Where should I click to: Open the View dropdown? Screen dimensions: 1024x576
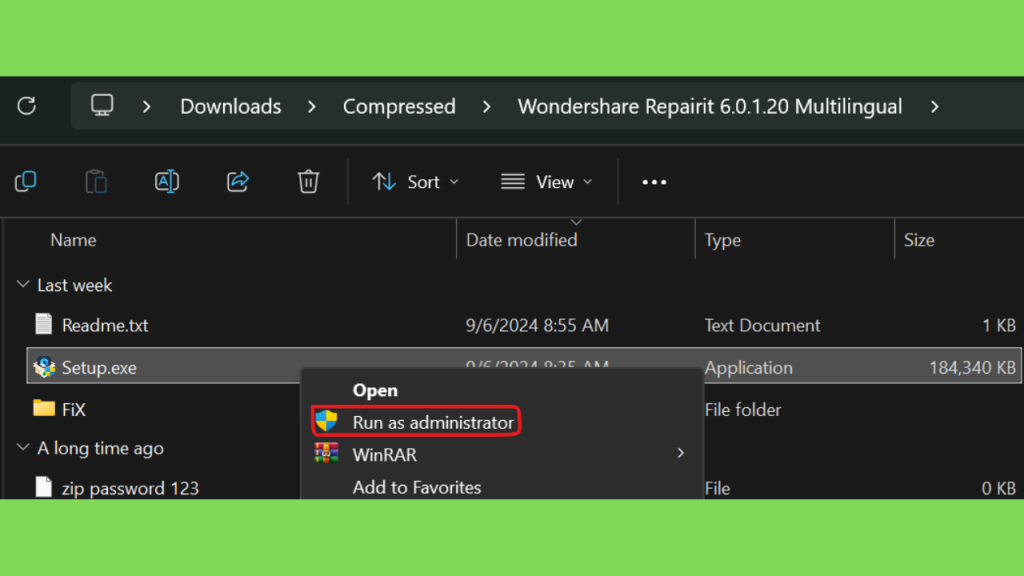(547, 182)
